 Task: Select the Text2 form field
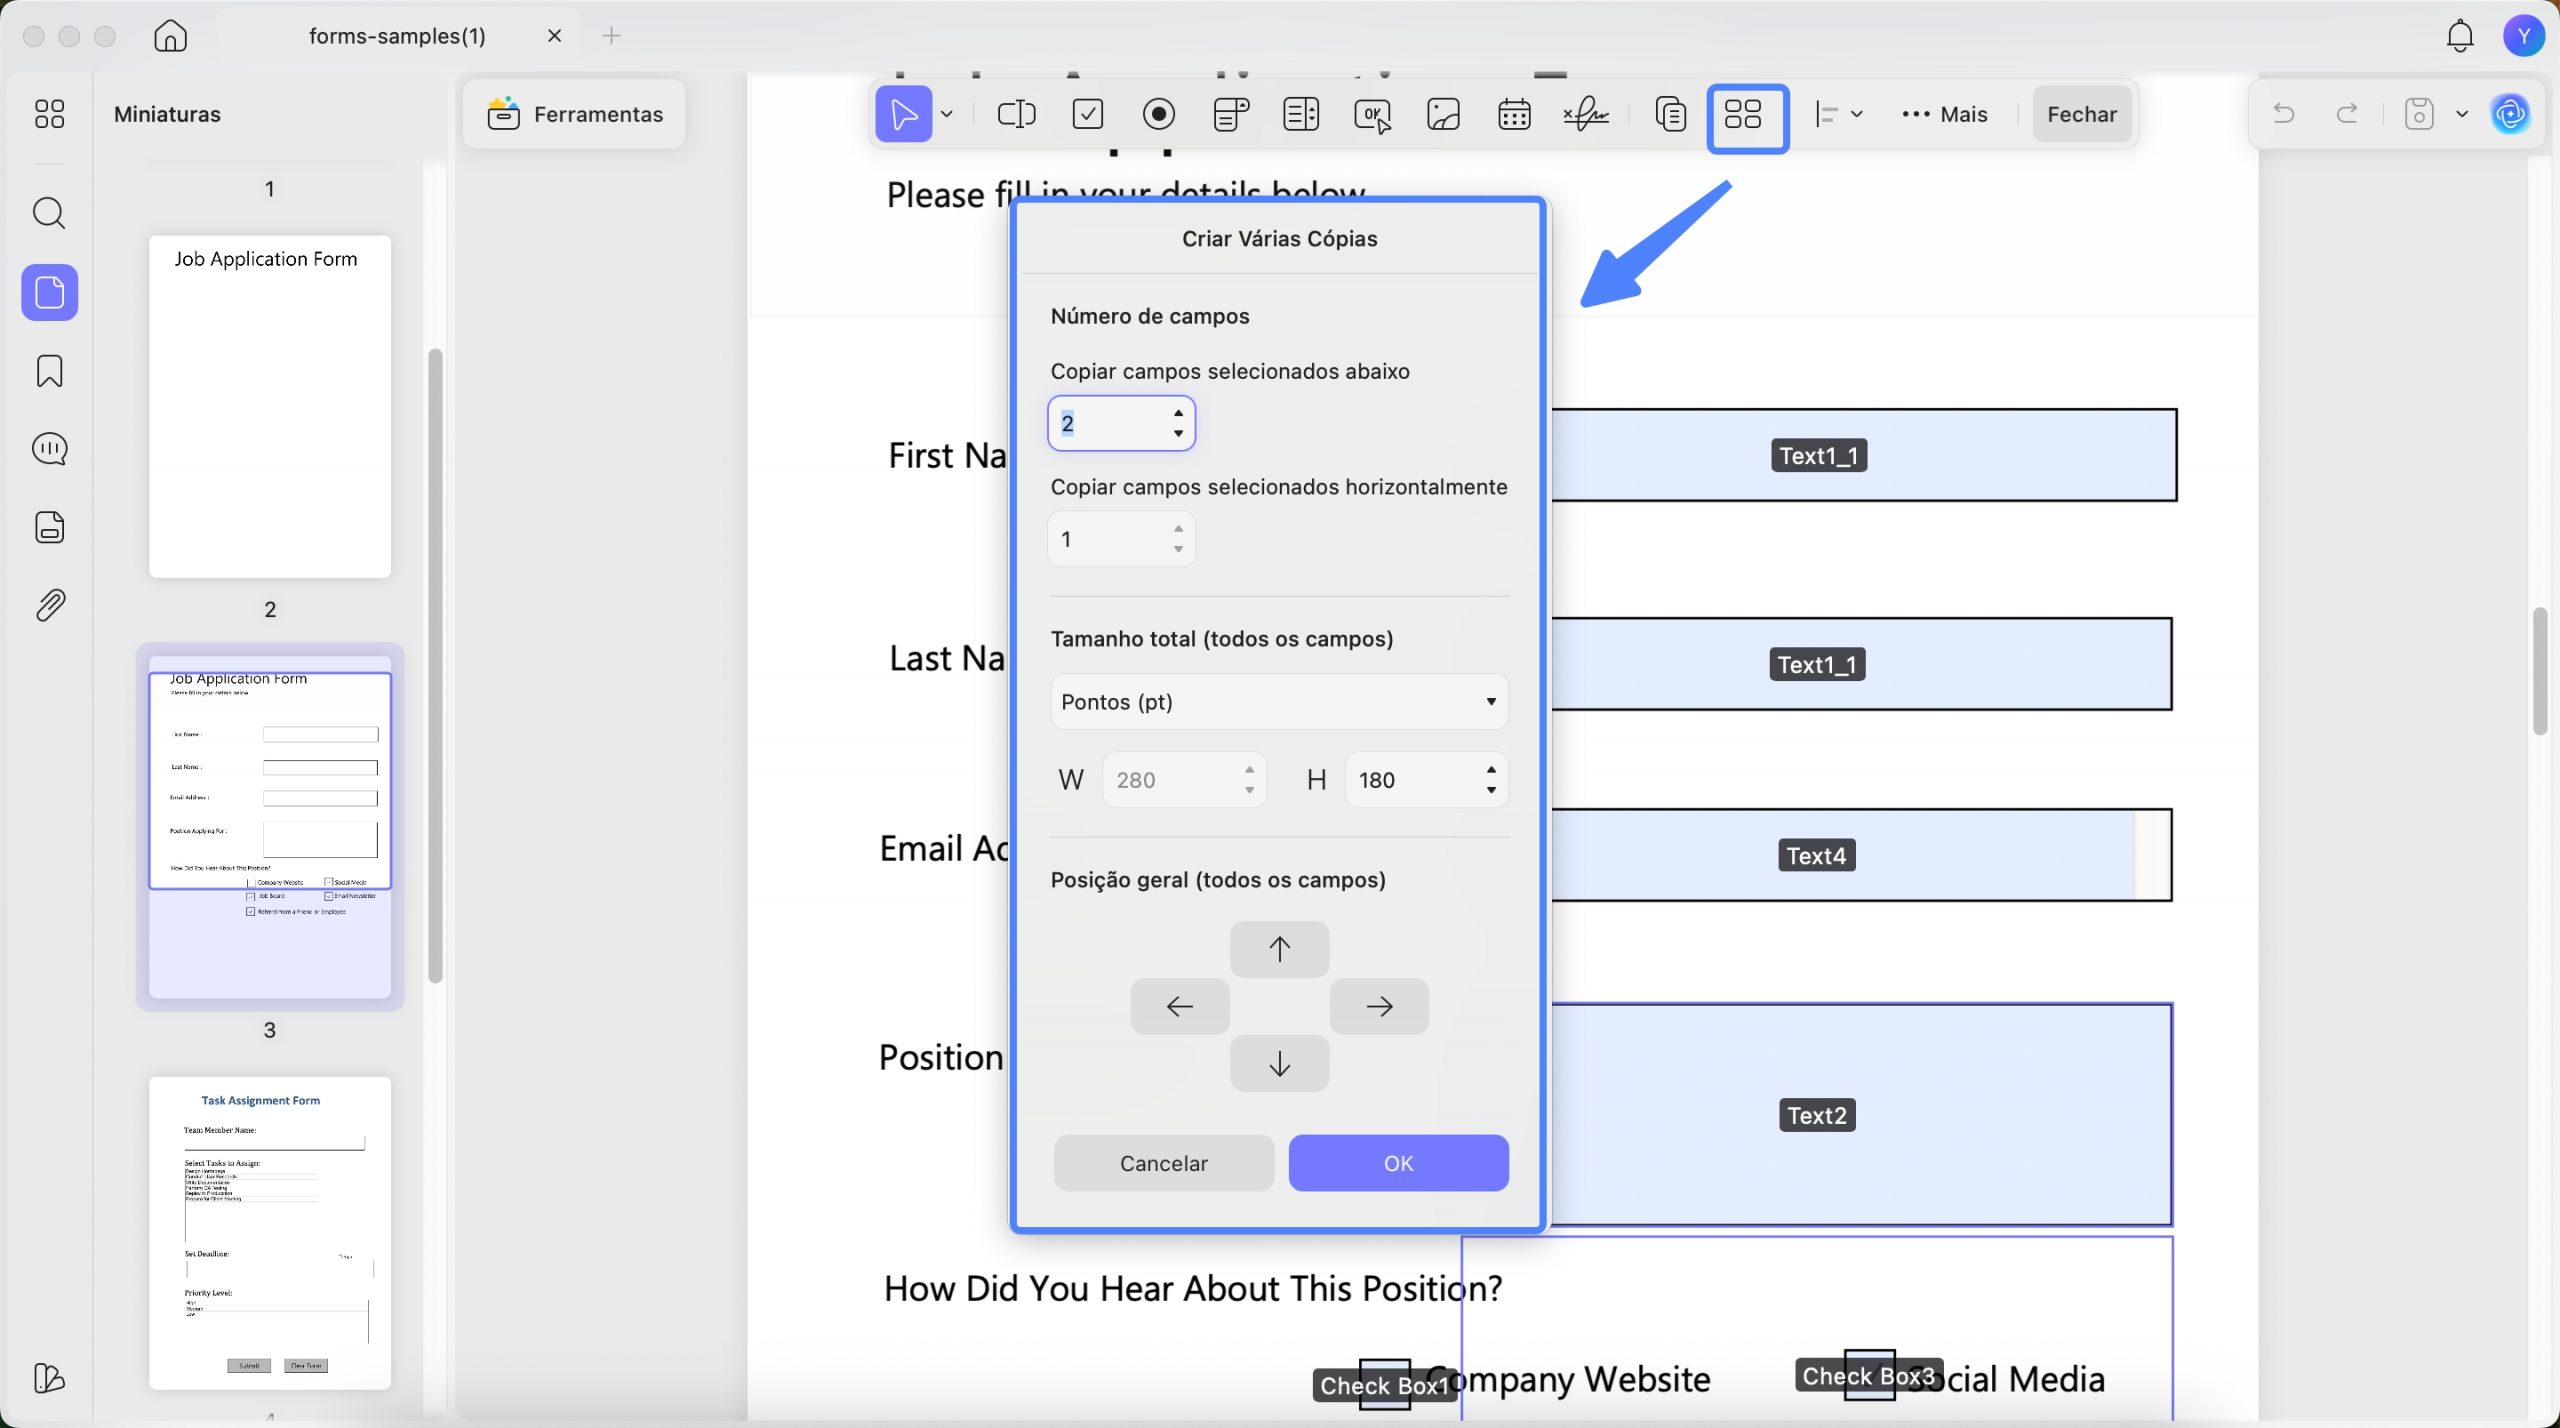[x=1861, y=1115]
